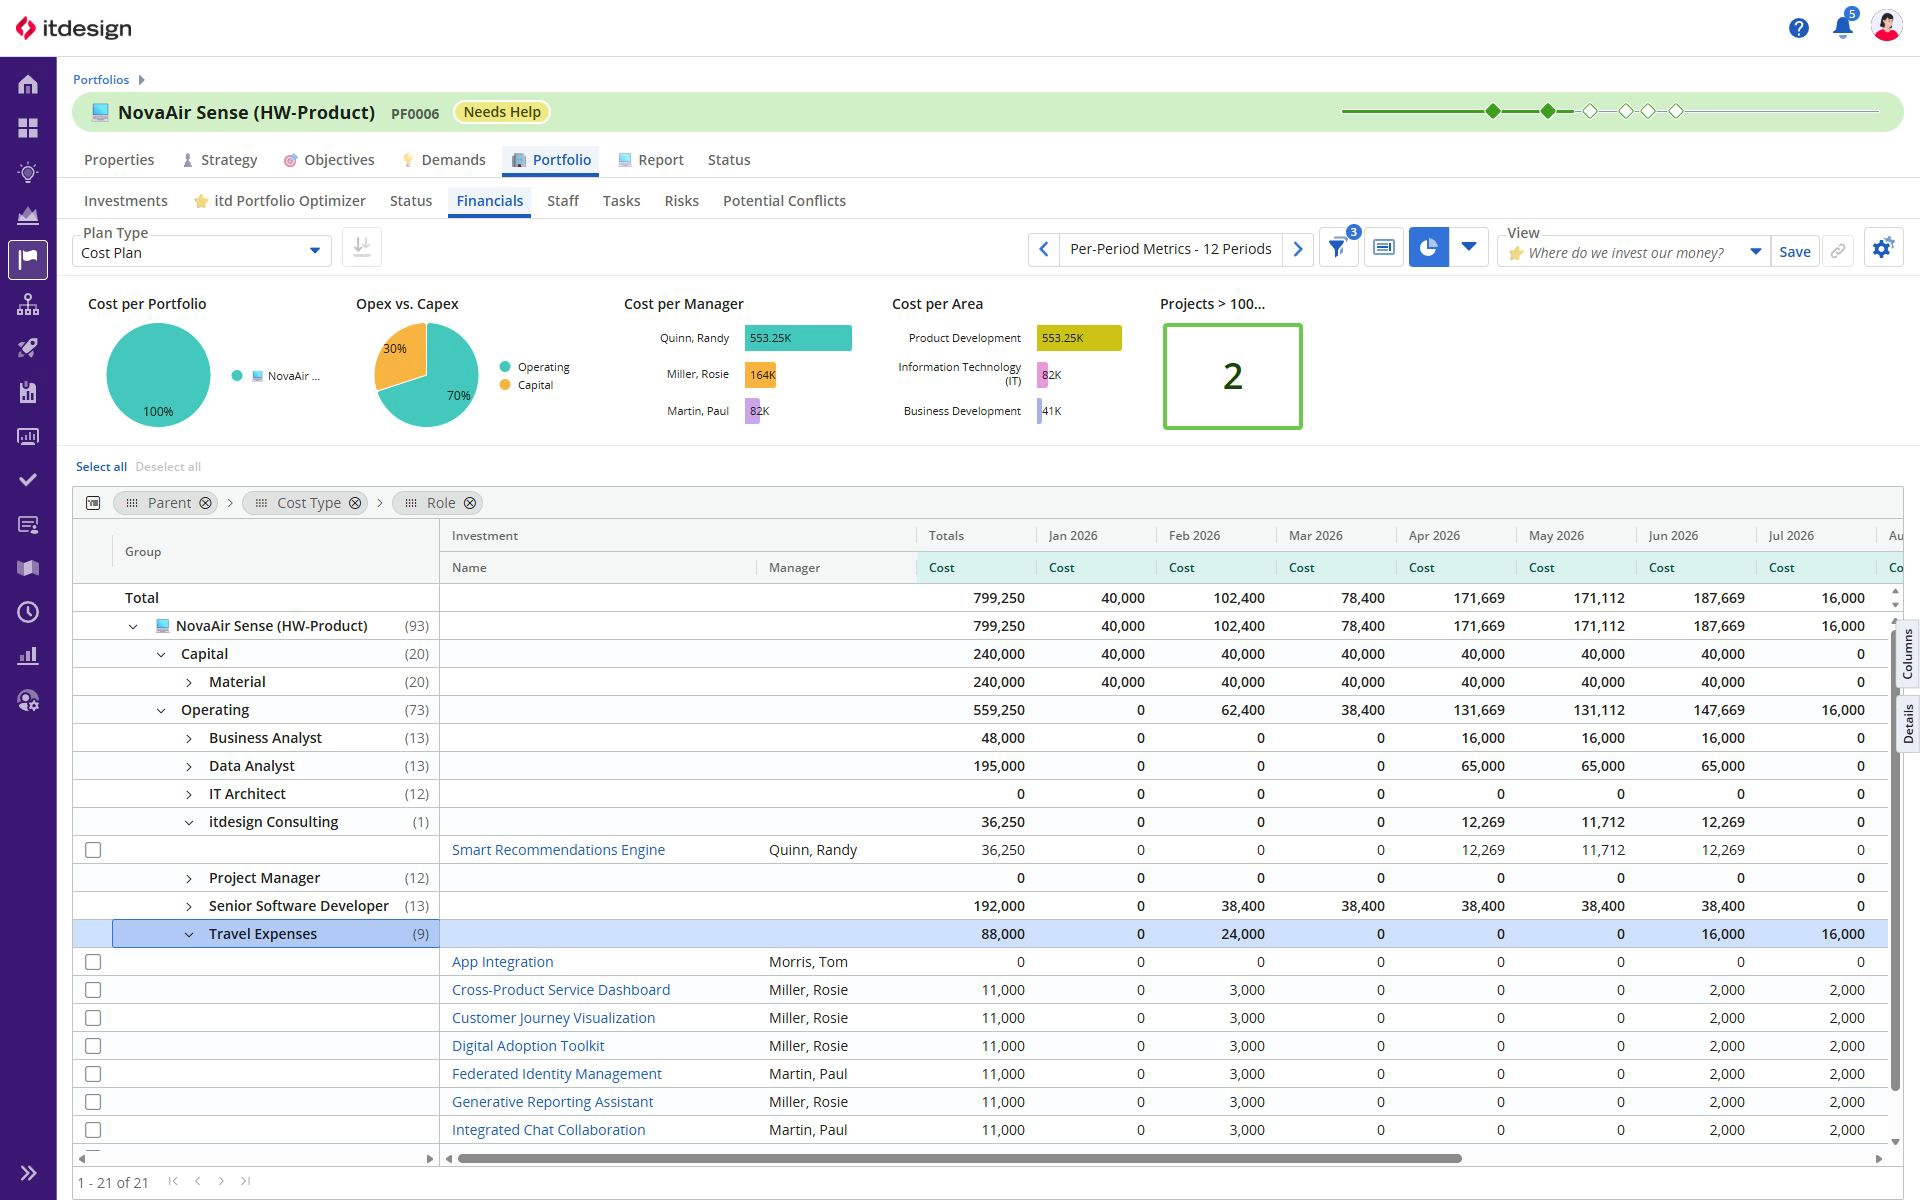Click the grouping panel toggle icon
Image resolution: width=1920 pixels, height=1200 pixels.
tap(93, 503)
